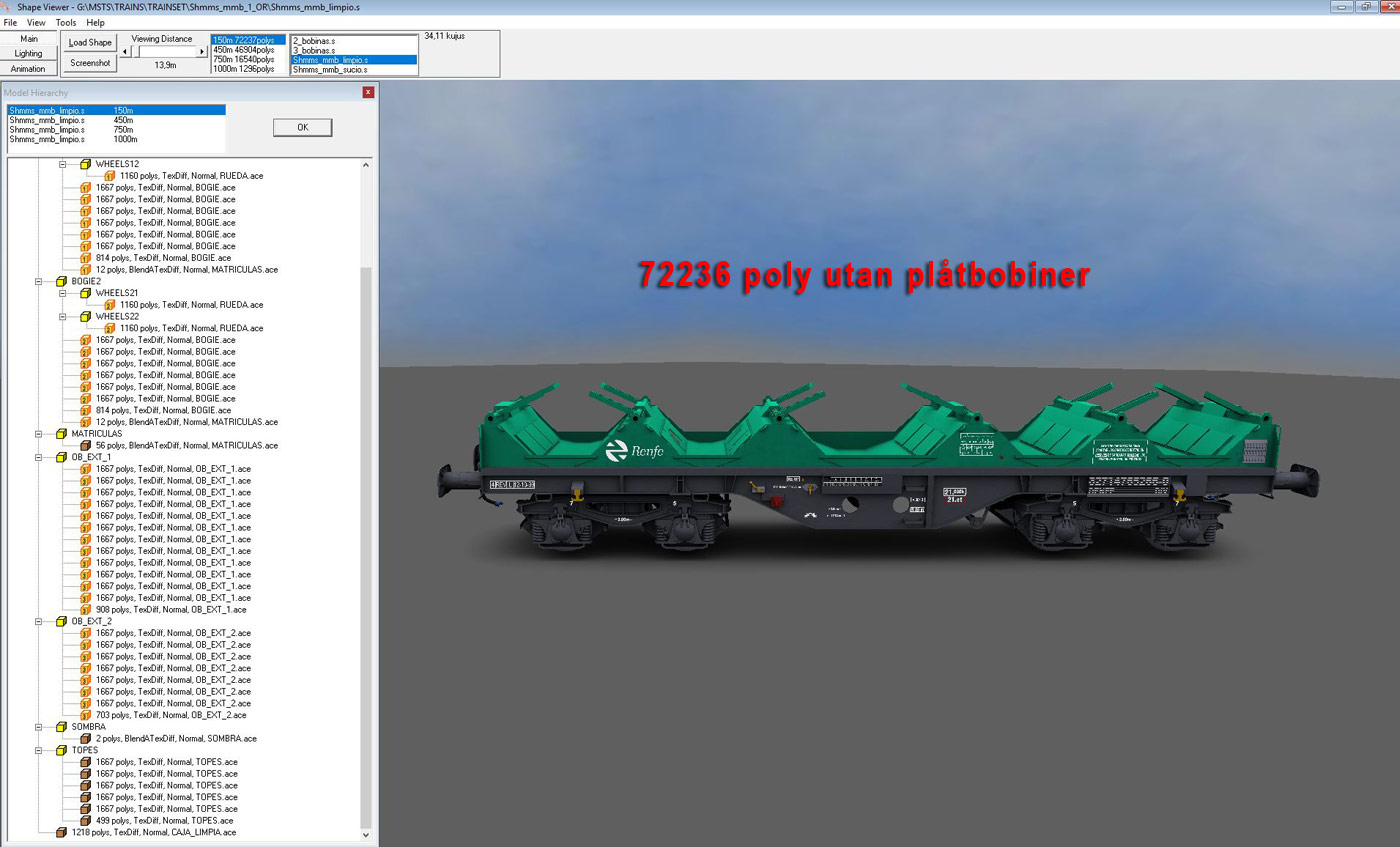Switch to the Lighting tab

29,53
